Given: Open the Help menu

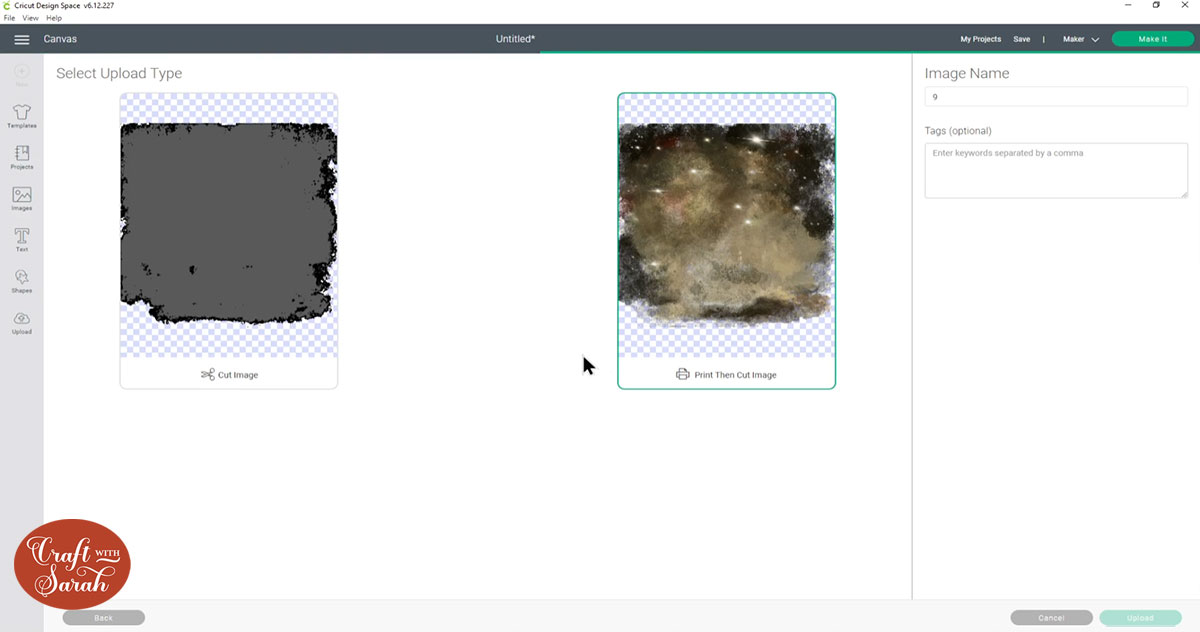Looking at the screenshot, I should 54,18.
